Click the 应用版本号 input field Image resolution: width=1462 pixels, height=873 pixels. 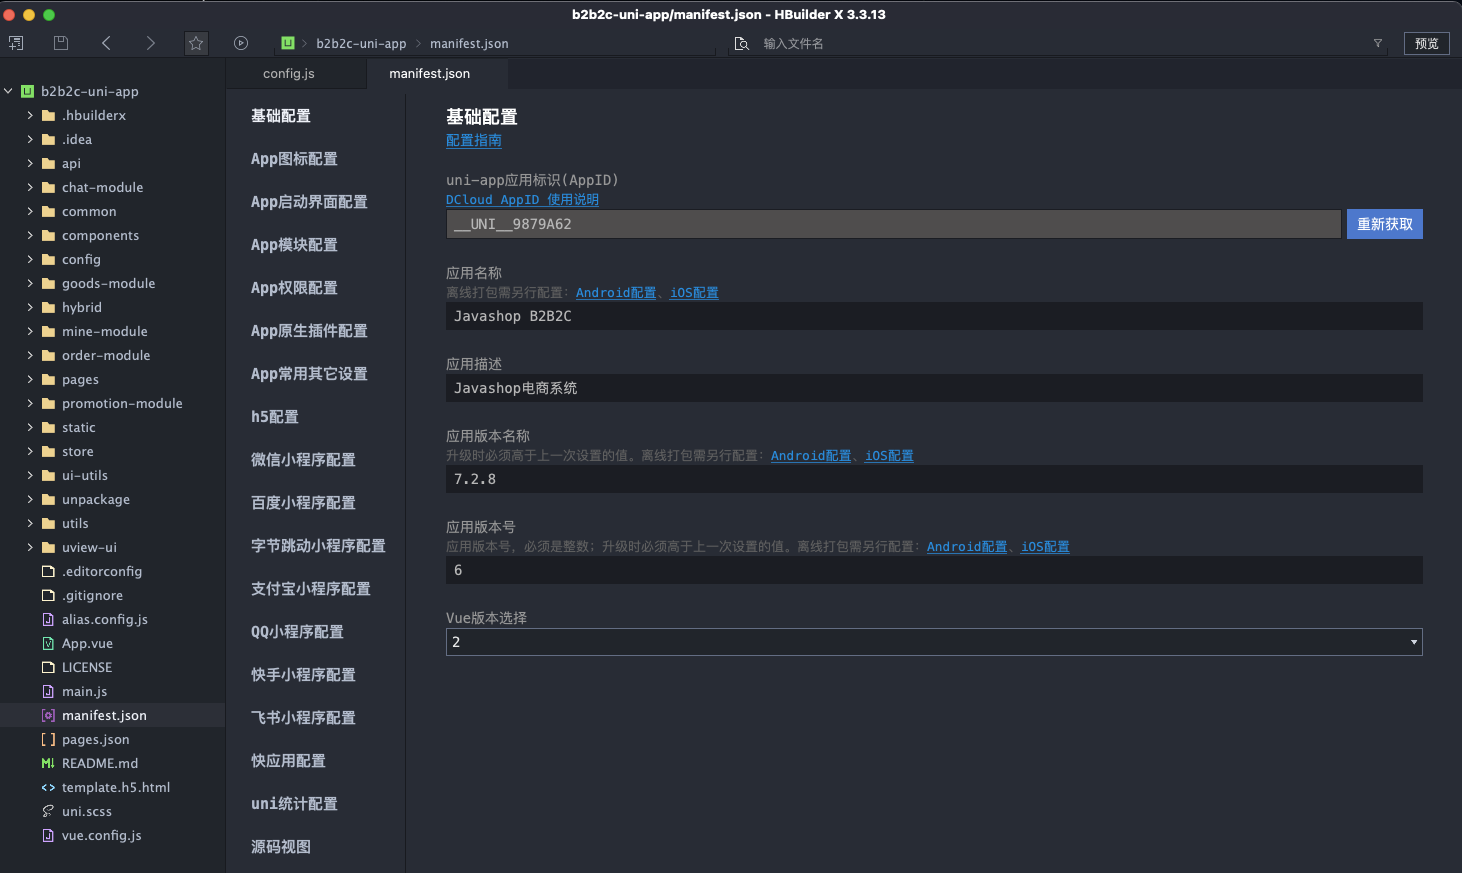click(x=934, y=570)
